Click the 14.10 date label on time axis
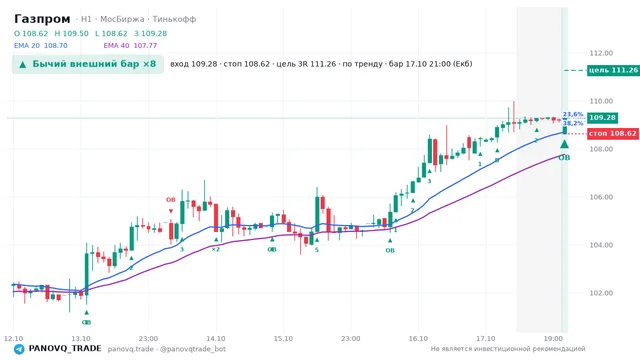Image resolution: width=640 pixels, height=360 pixels. (x=216, y=338)
